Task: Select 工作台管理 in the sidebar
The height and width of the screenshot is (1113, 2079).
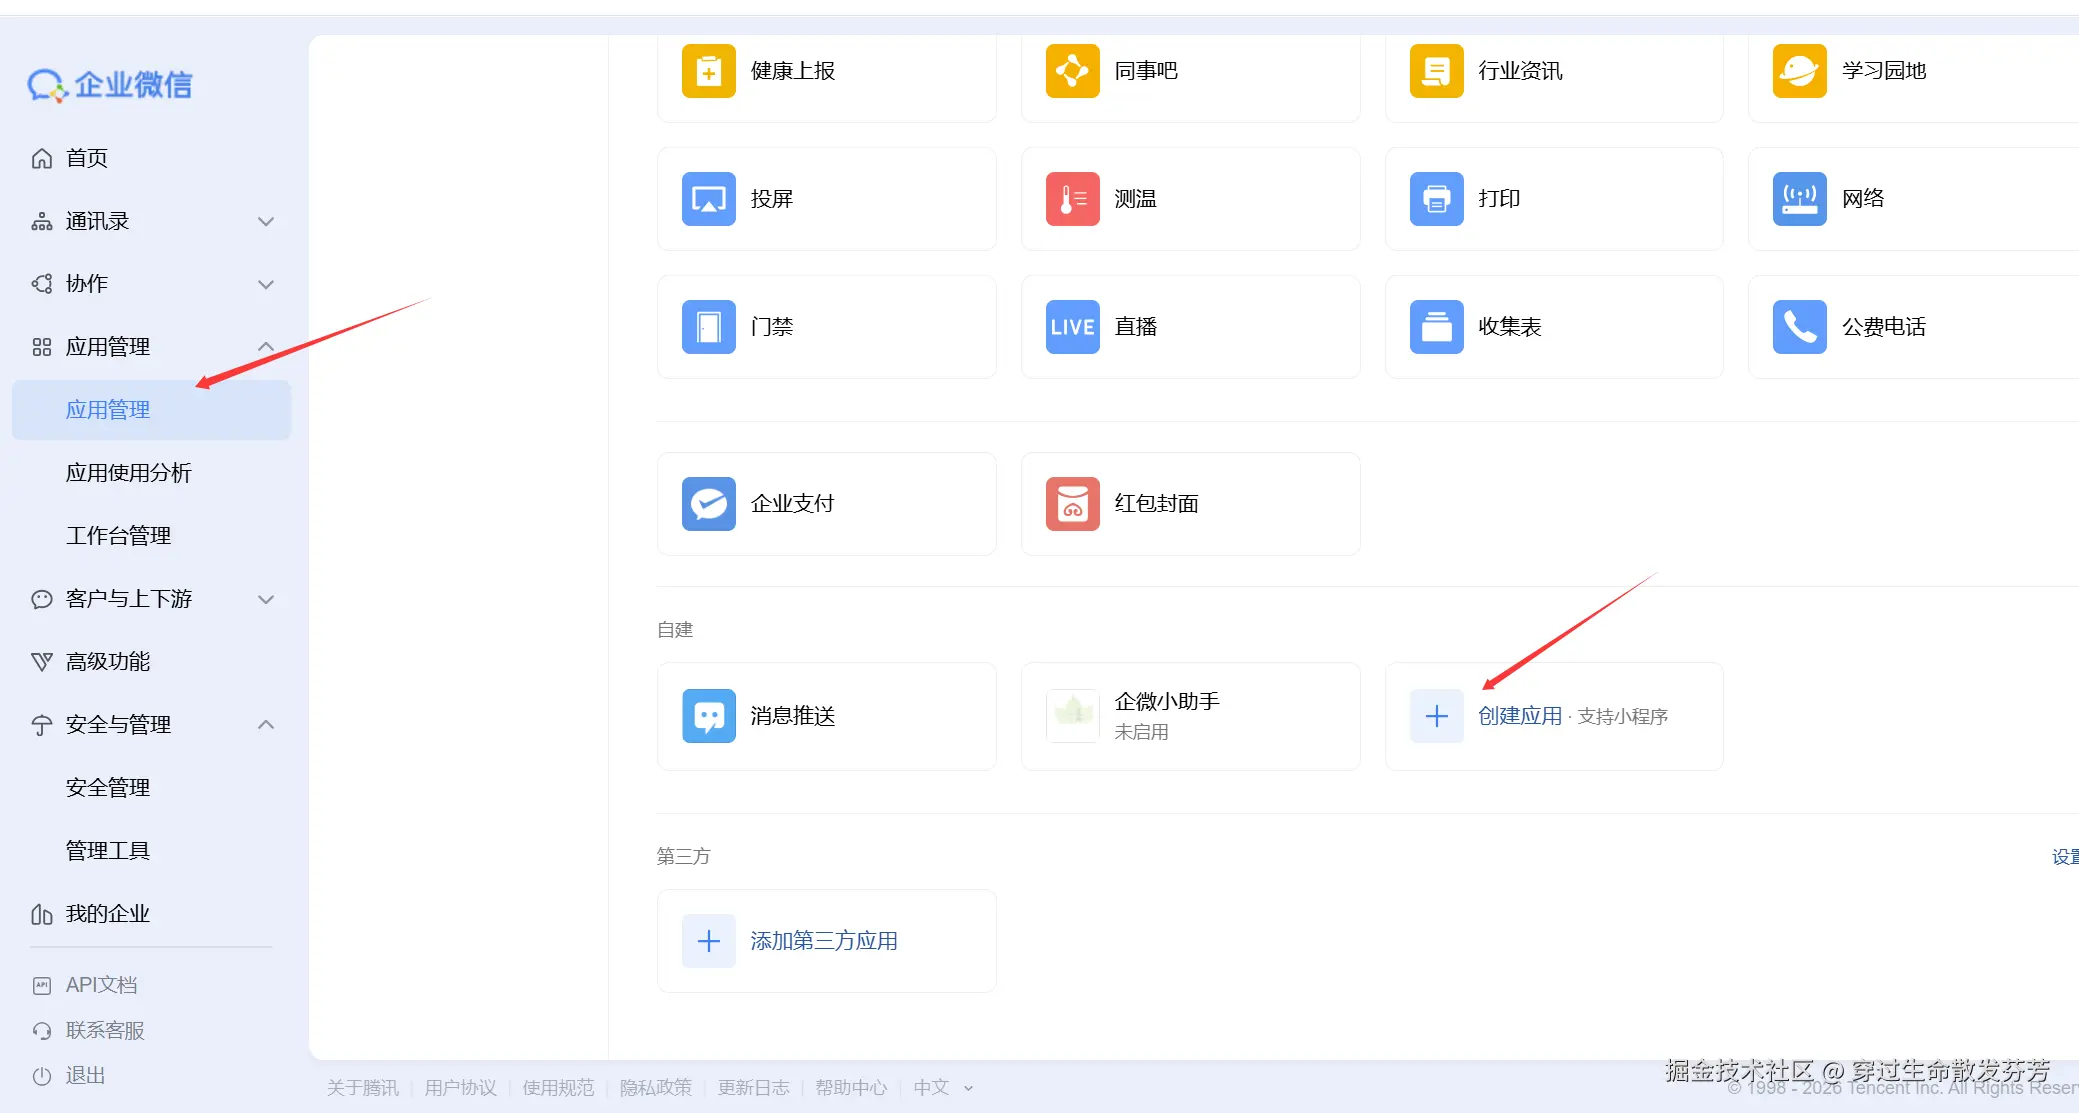Action: (118, 536)
